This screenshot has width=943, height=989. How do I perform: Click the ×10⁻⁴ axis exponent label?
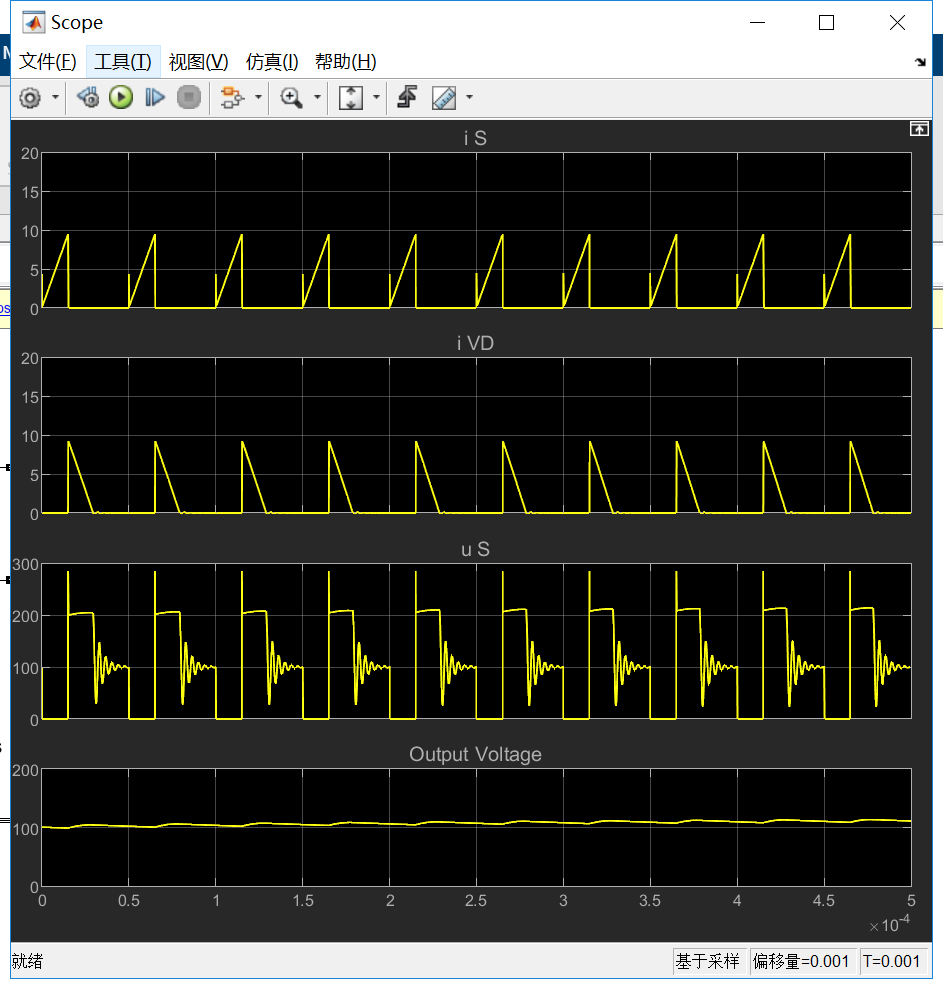(890, 924)
